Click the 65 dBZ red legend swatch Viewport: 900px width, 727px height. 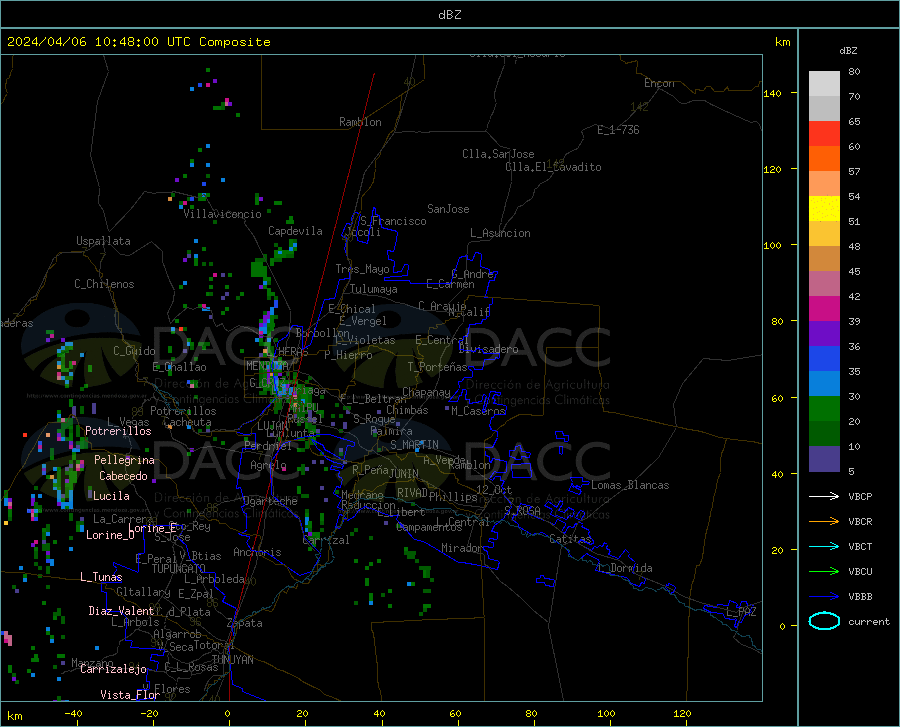click(x=824, y=134)
